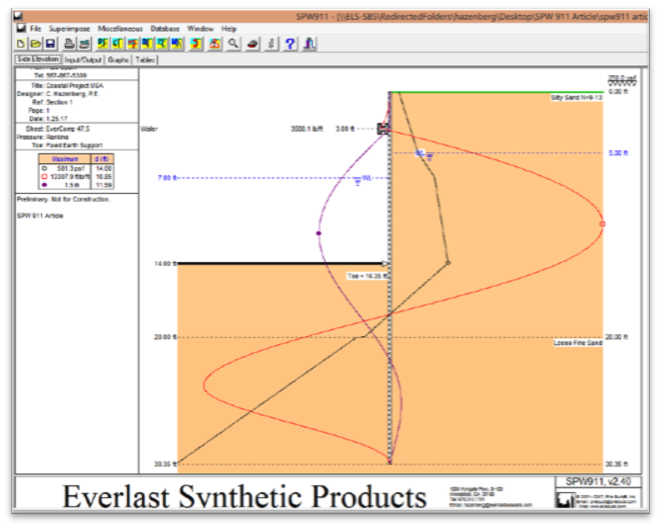Click the 'SPW 911 Article' note text
The height and width of the screenshot is (528, 661).
click(x=40, y=216)
